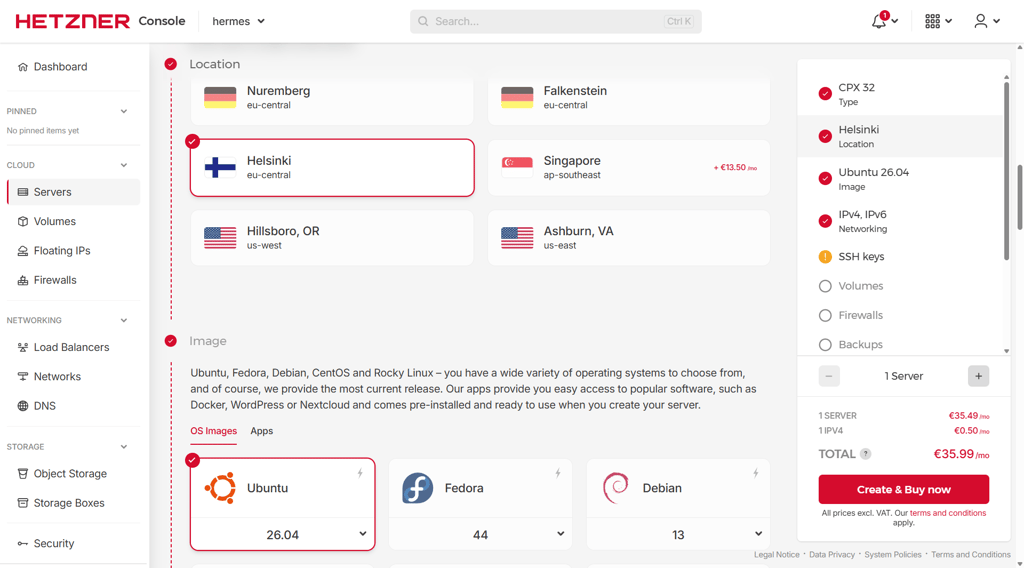This screenshot has width=1024, height=568.
Task: Click the SSH keys warning icon
Action: (x=825, y=257)
